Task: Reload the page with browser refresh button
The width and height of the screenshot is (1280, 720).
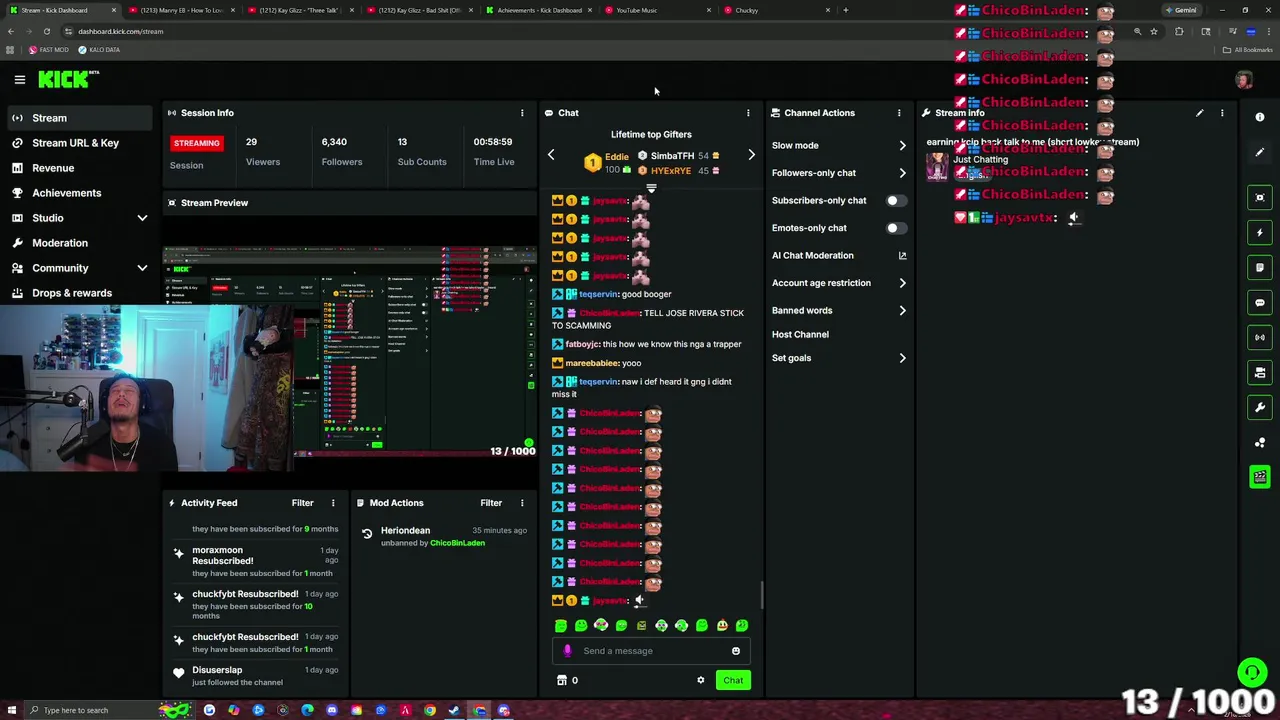Action: [x=47, y=31]
